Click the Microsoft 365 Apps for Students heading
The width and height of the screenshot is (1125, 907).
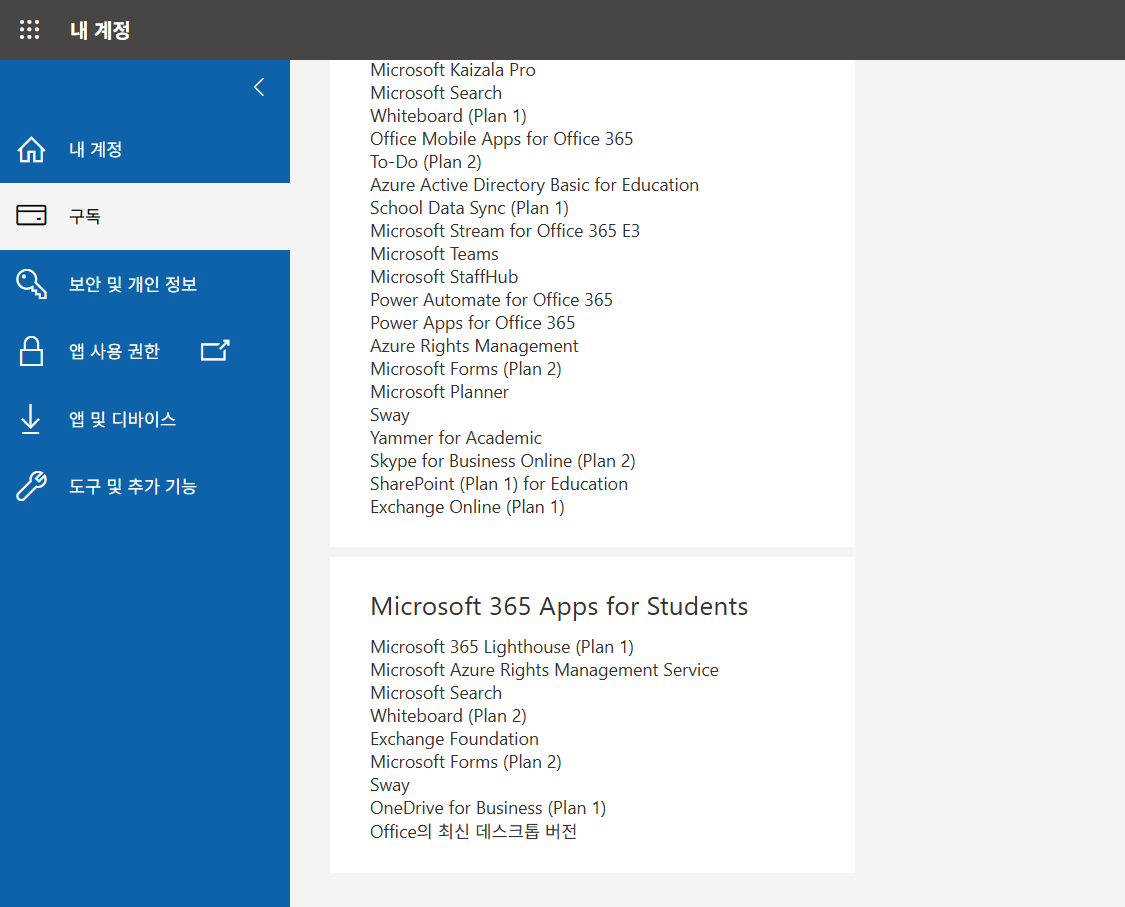(559, 606)
